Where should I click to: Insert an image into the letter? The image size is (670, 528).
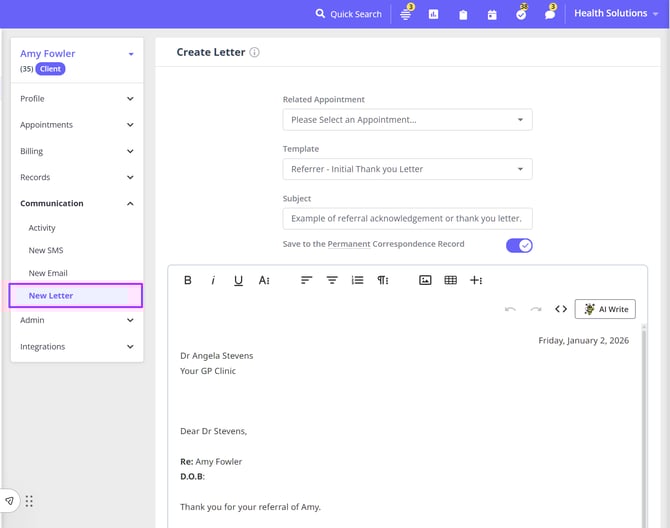coord(425,281)
